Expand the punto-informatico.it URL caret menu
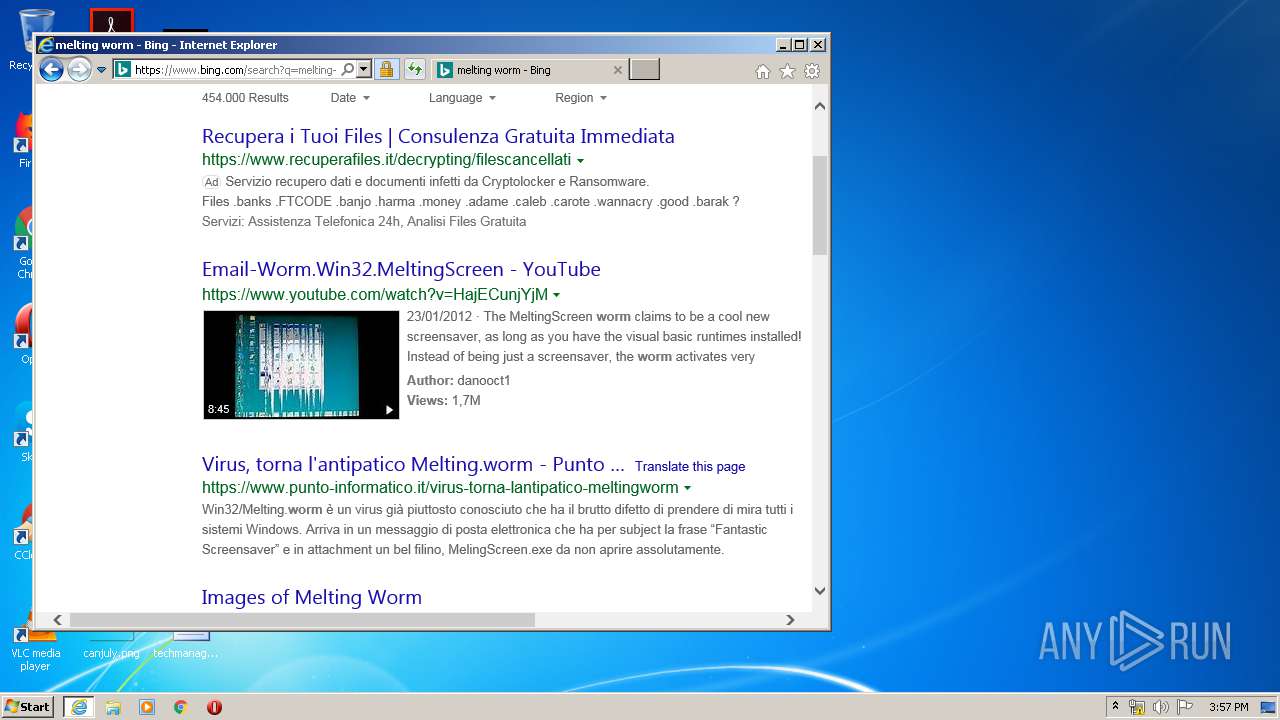 pyautogui.click(x=687, y=488)
